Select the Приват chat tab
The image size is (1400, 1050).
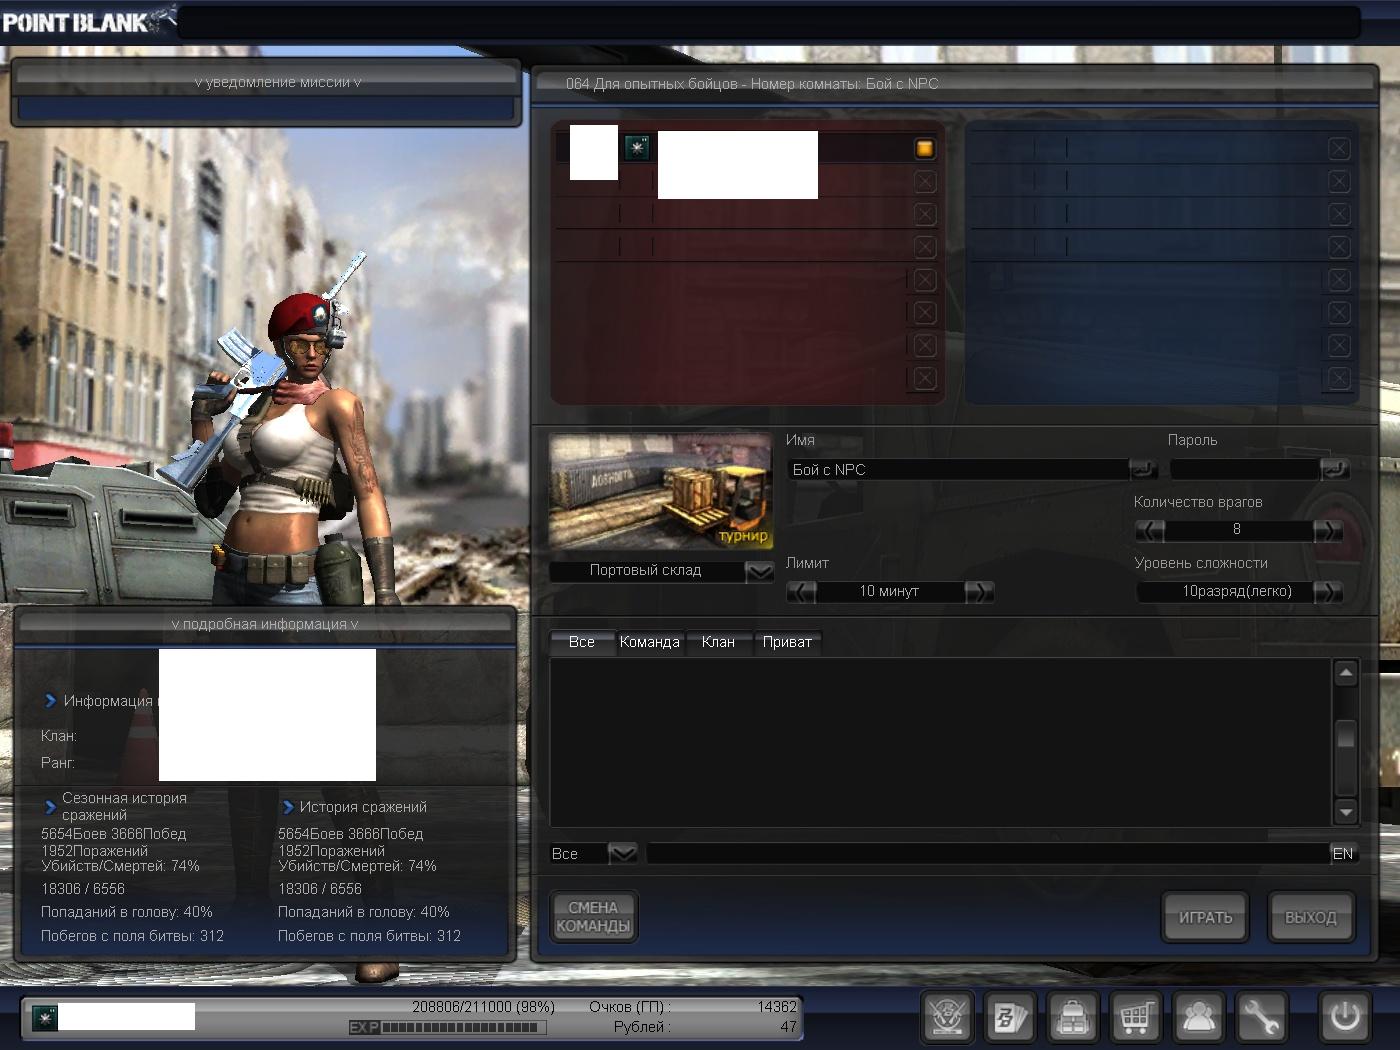[787, 642]
